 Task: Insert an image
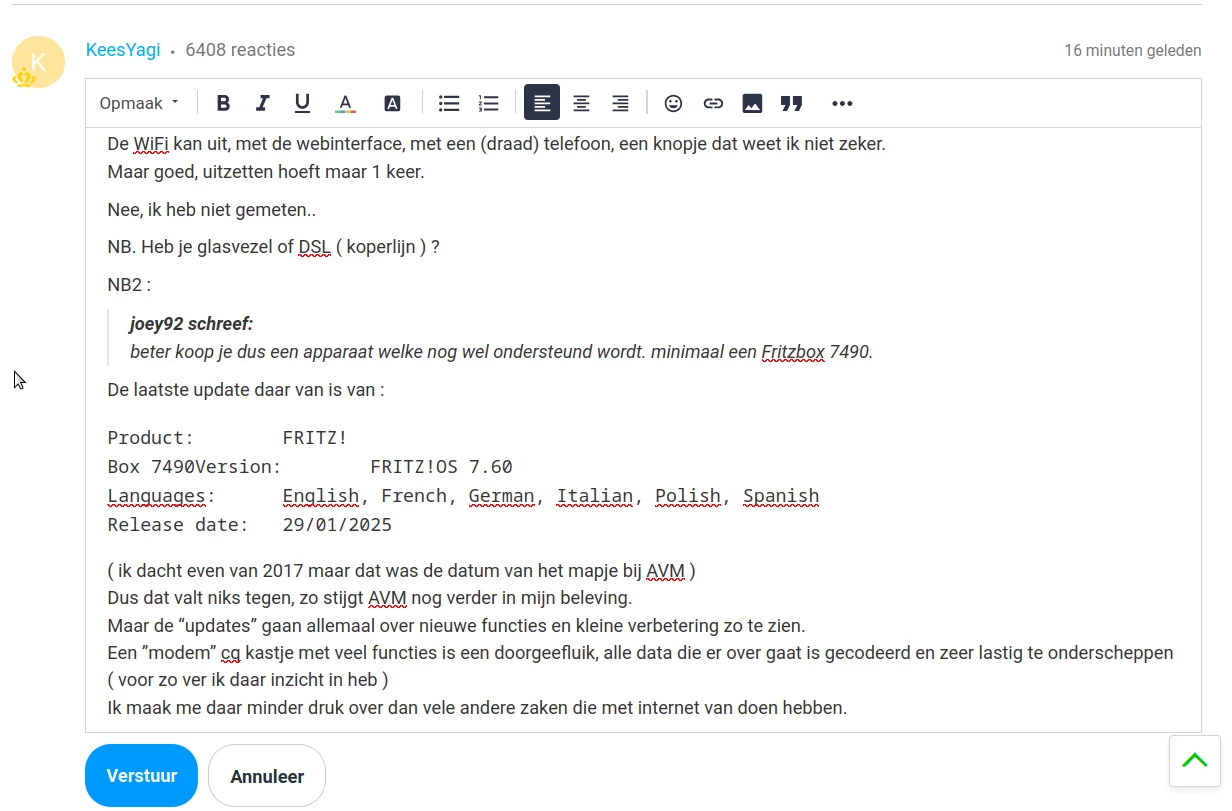752,103
